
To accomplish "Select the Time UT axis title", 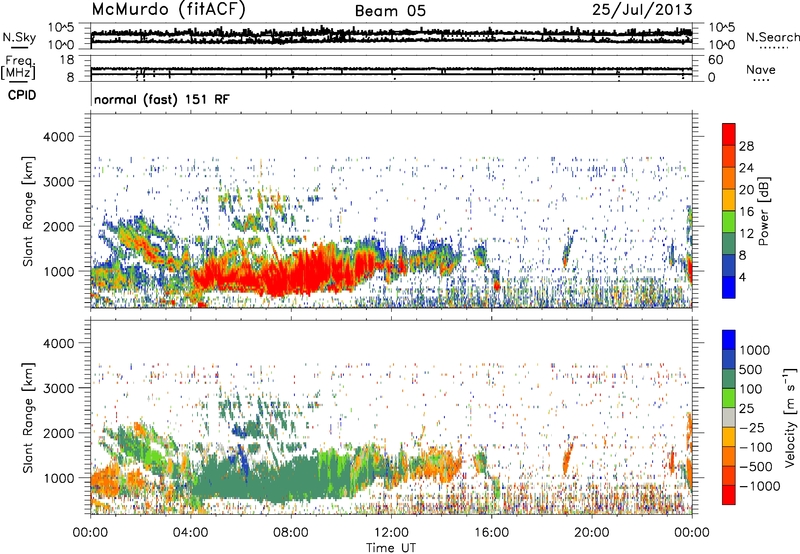I will coord(391,547).
